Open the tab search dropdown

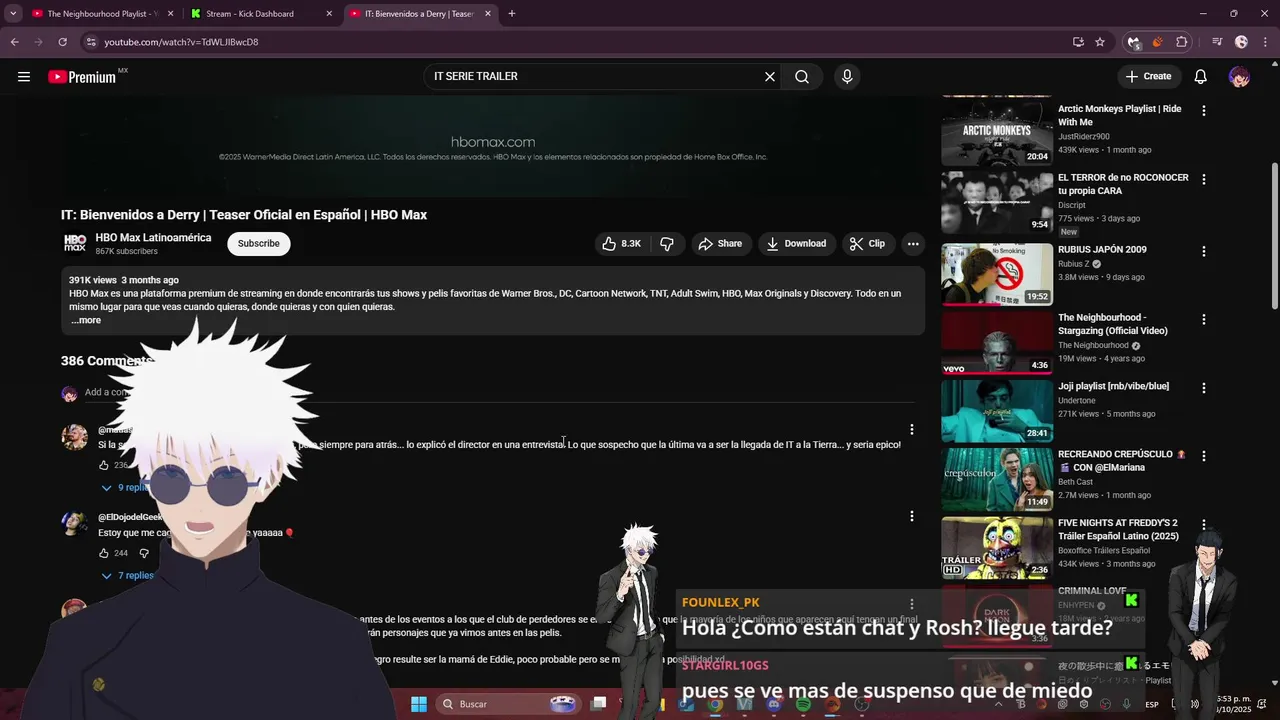point(13,14)
